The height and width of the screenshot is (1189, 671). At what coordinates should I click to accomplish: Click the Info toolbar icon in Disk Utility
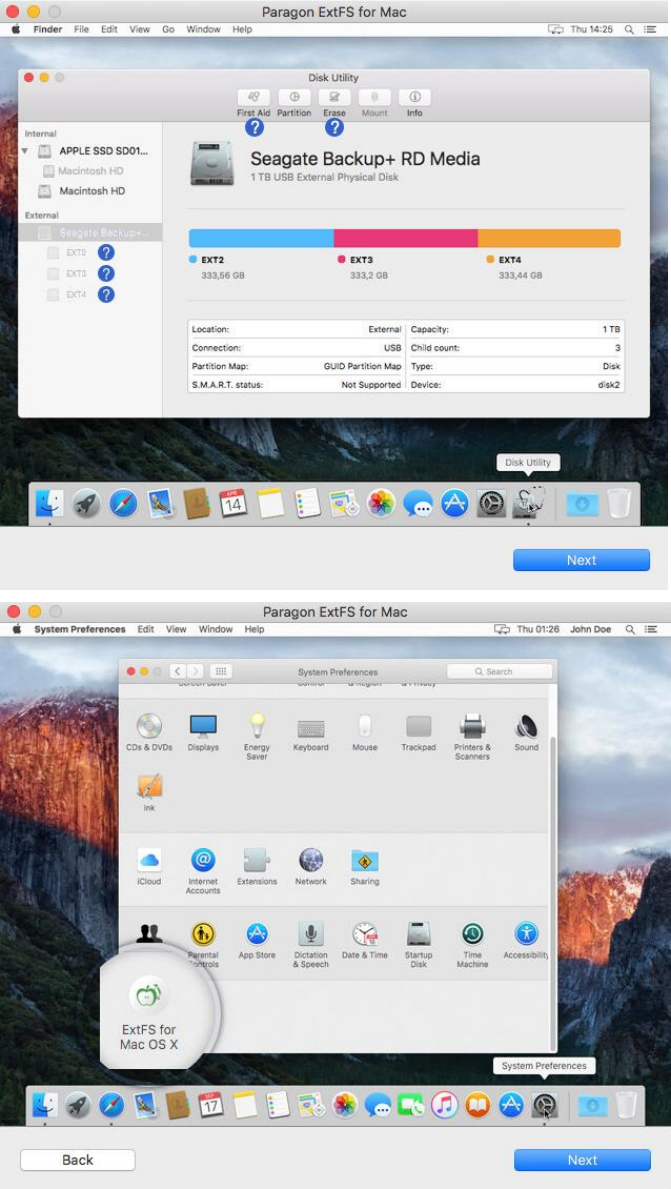(x=415, y=97)
